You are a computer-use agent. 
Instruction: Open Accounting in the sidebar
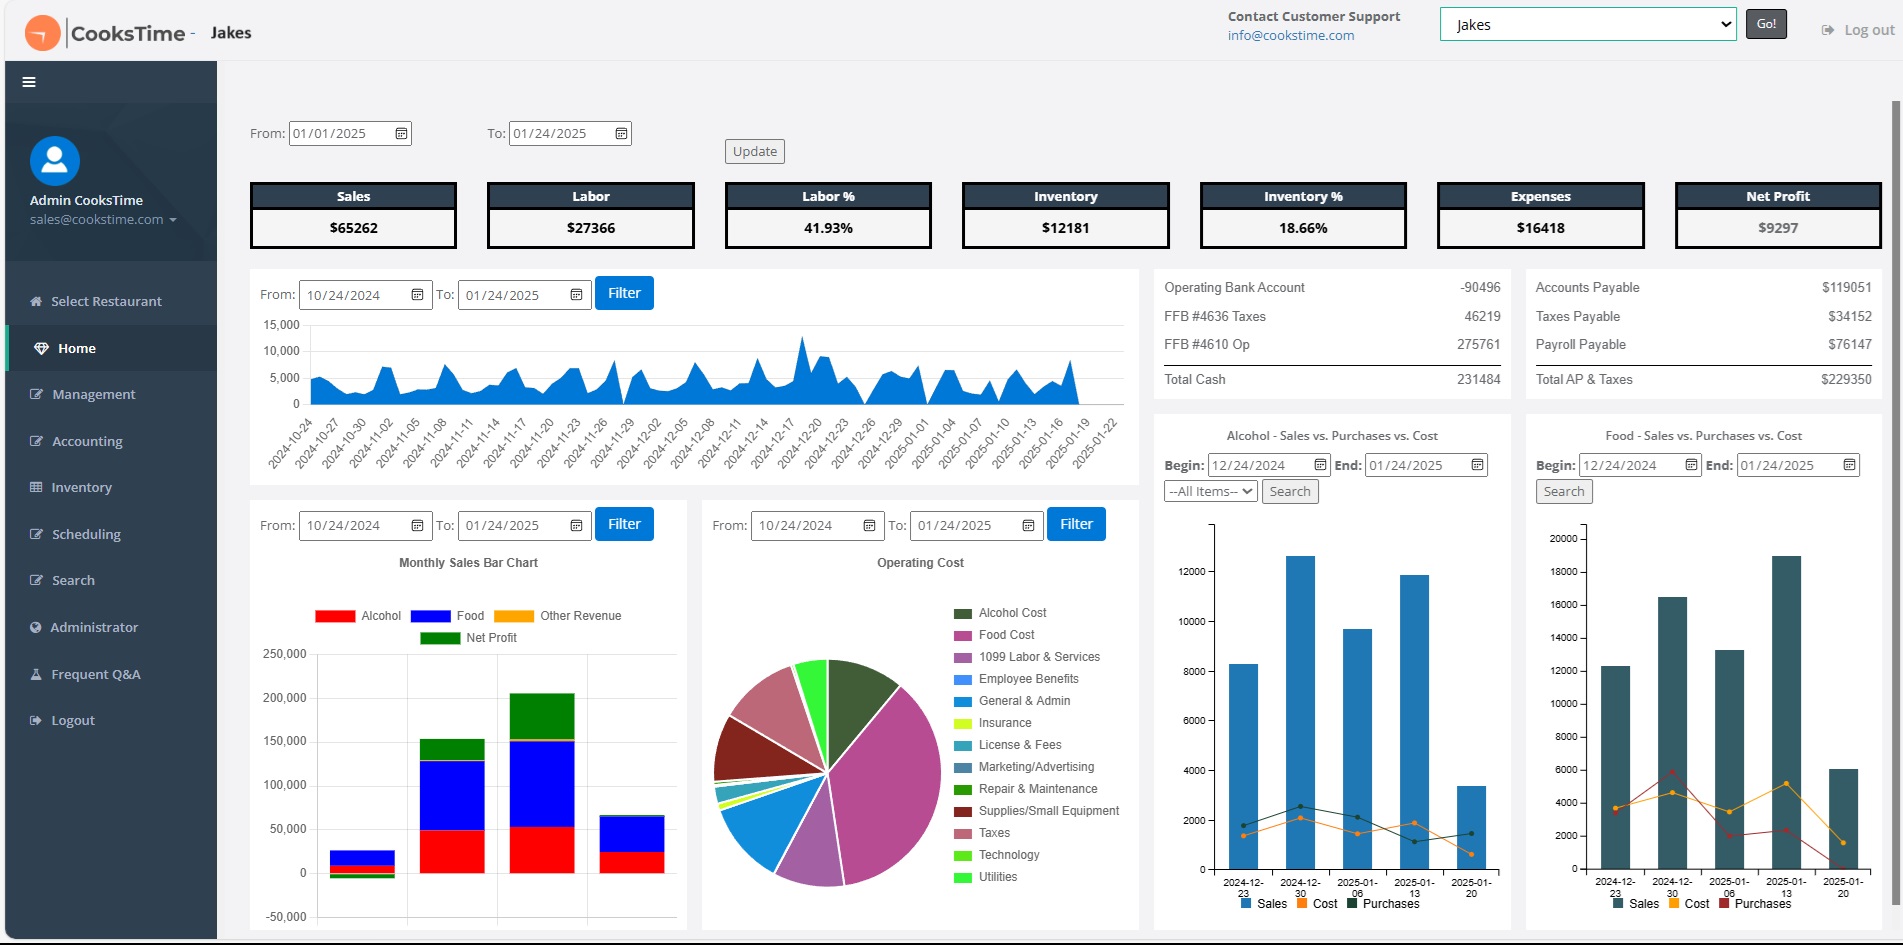[x=87, y=441]
